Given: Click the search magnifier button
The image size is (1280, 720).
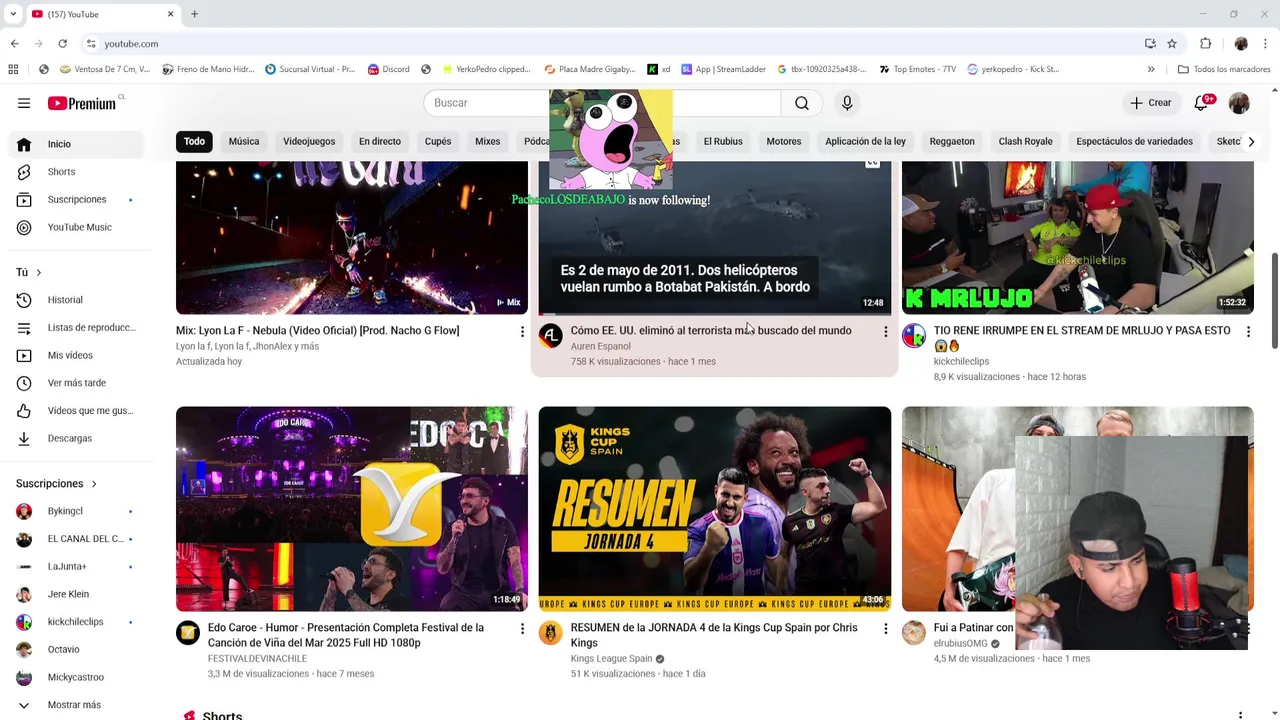Looking at the screenshot, I should [x=802, y=103].
